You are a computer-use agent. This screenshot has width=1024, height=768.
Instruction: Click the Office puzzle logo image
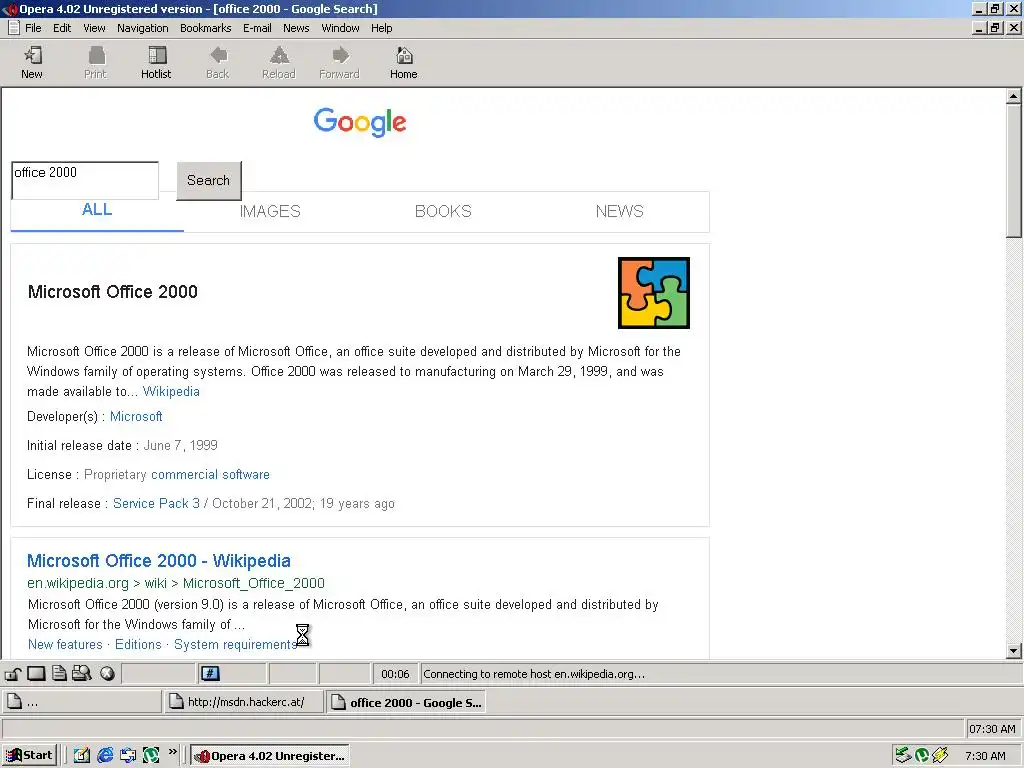tap(654, 293)
